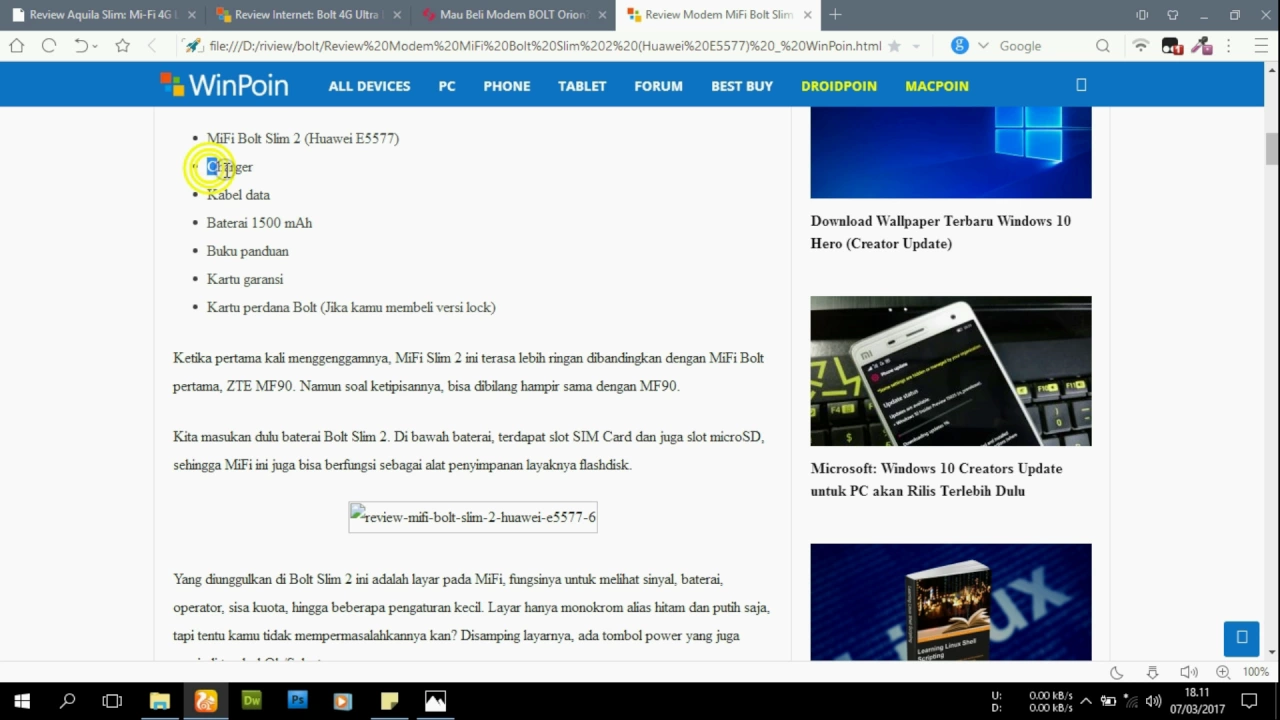This screenshot has width=1280, height=720.
Task: Open the address bar dropdown arrow
Action: tap(916, 46)
